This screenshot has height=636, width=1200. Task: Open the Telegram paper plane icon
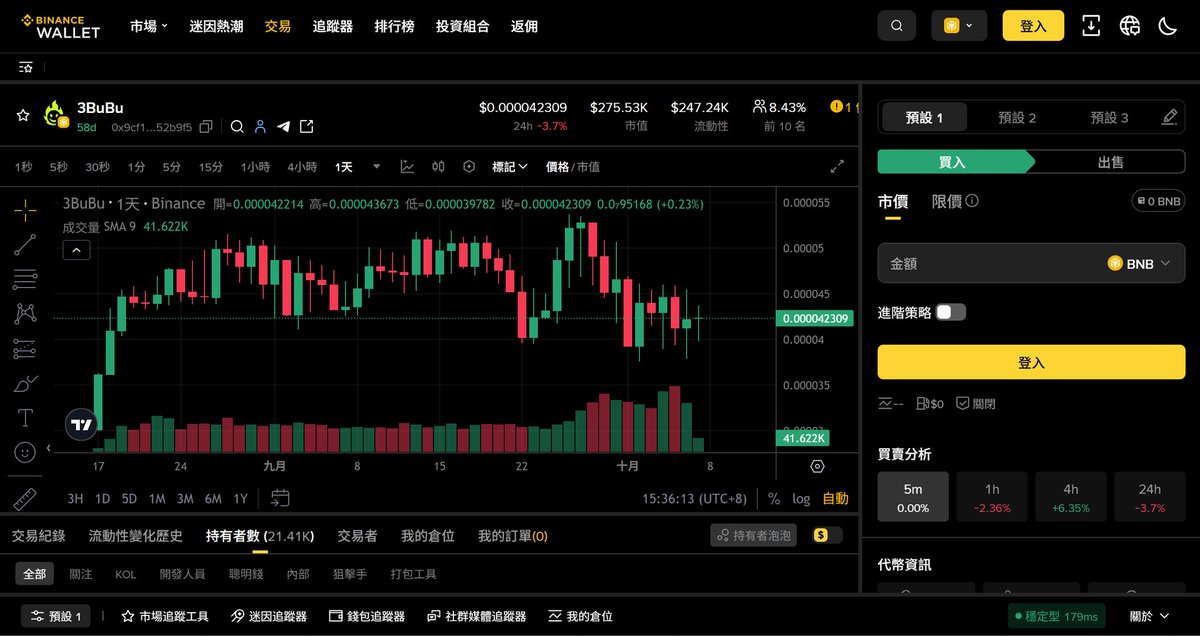[283, 127]
